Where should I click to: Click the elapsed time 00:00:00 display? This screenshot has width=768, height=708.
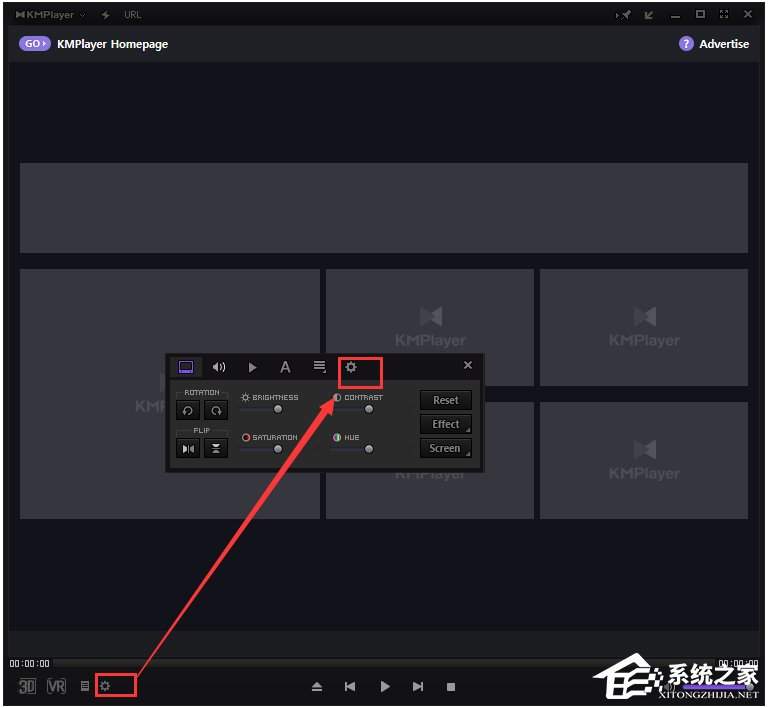click(29, 663)
